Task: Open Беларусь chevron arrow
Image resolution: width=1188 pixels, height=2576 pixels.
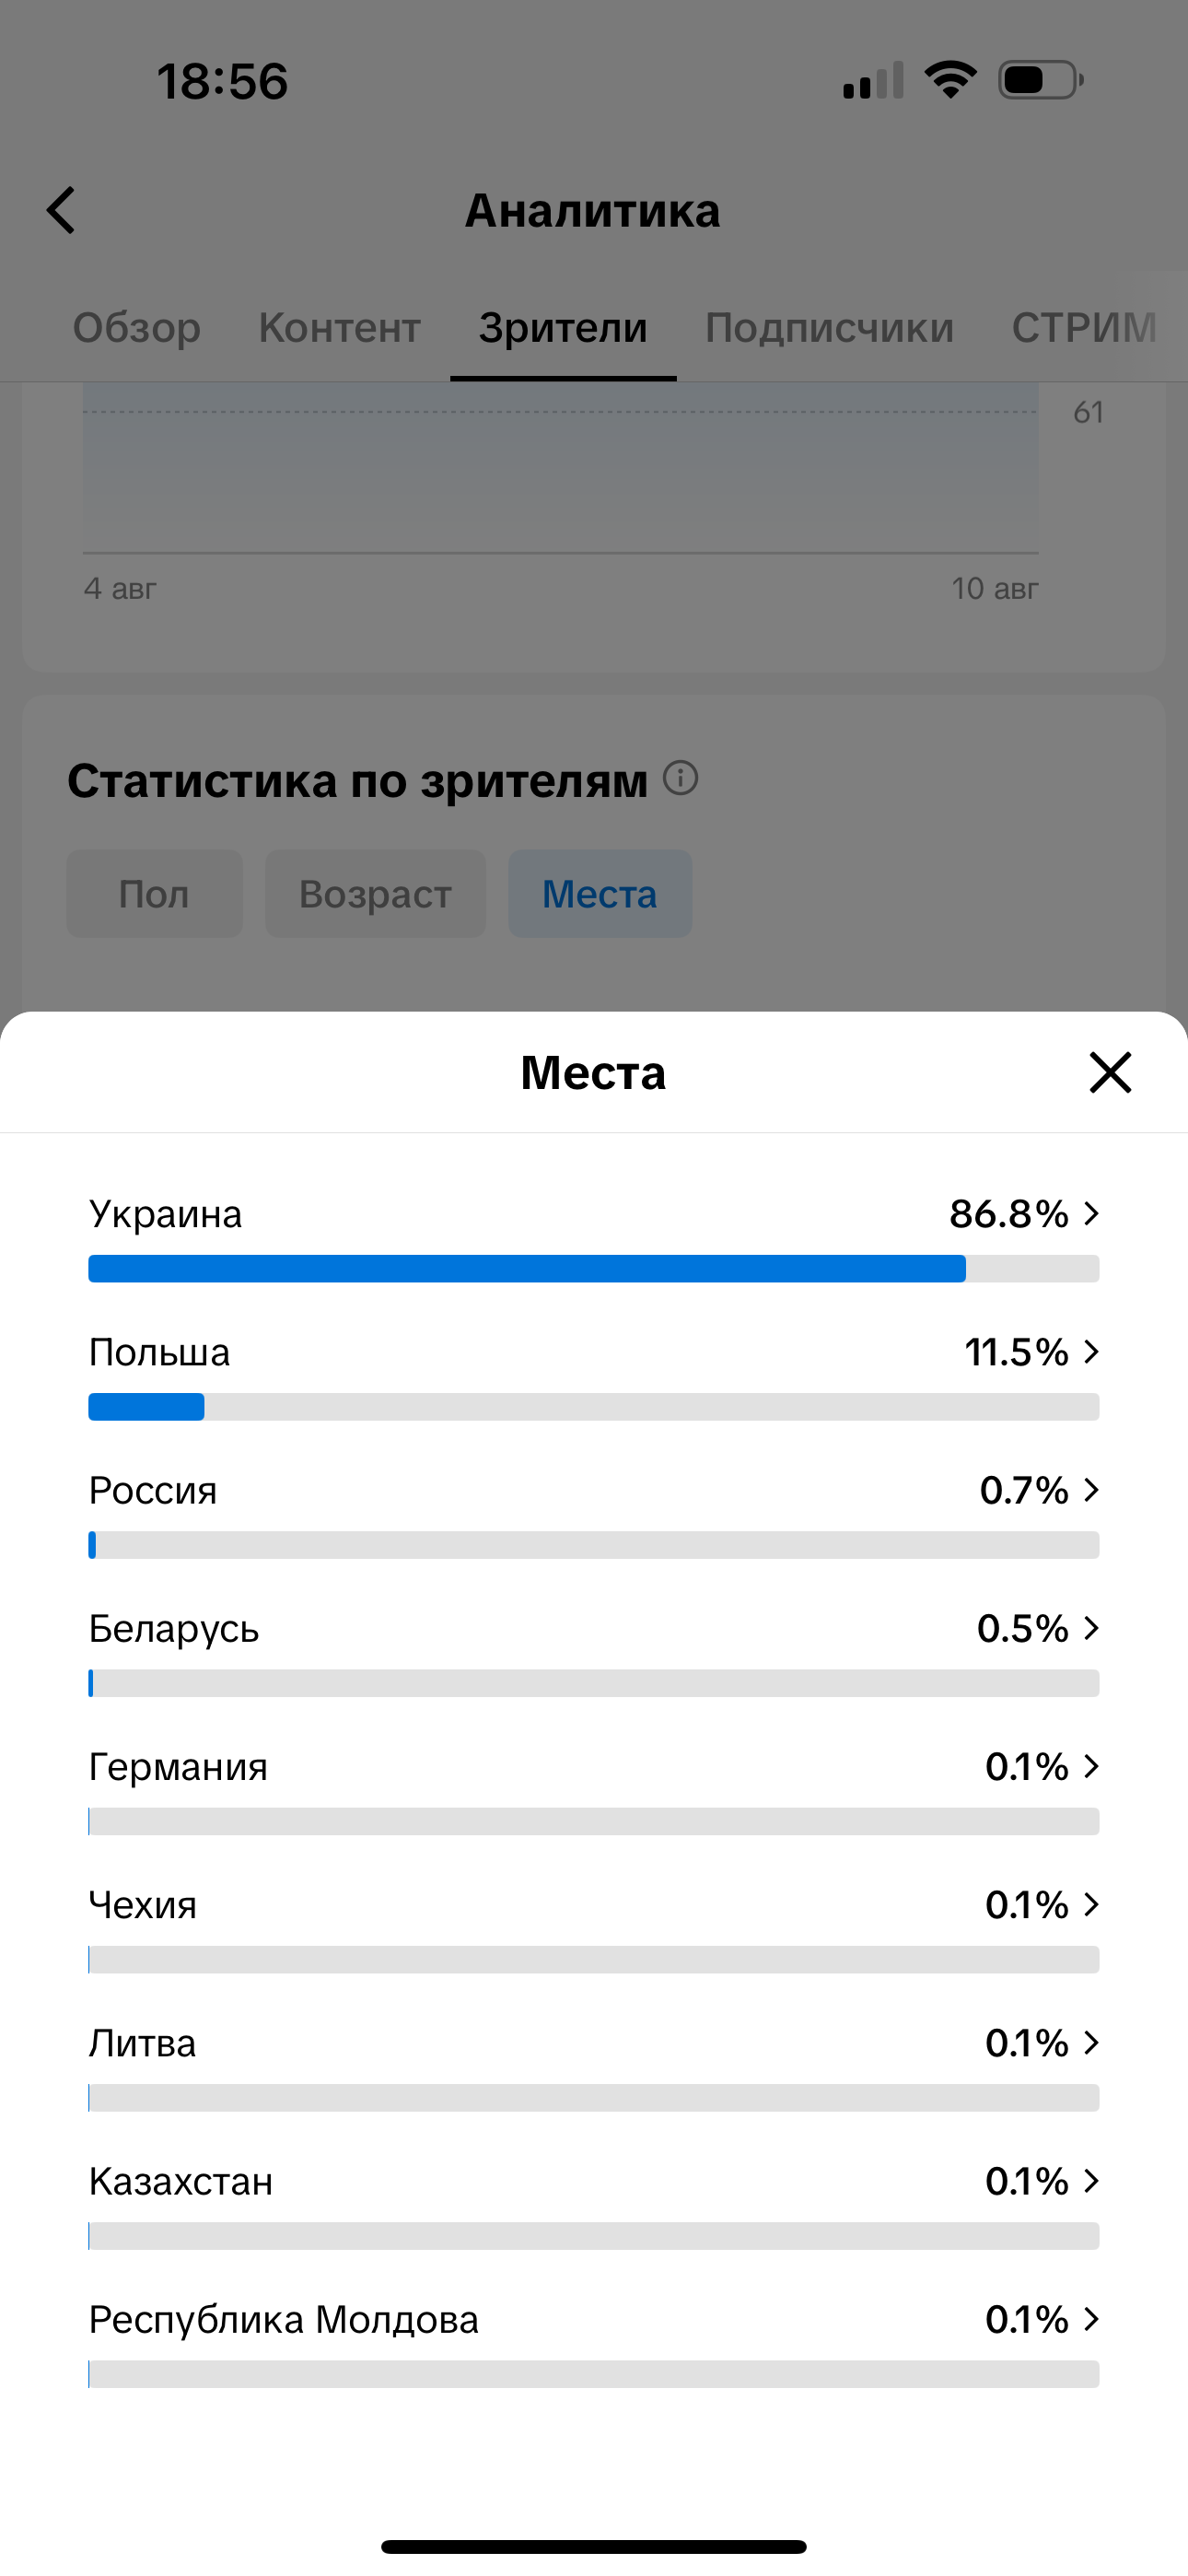Action: 1092,1628
